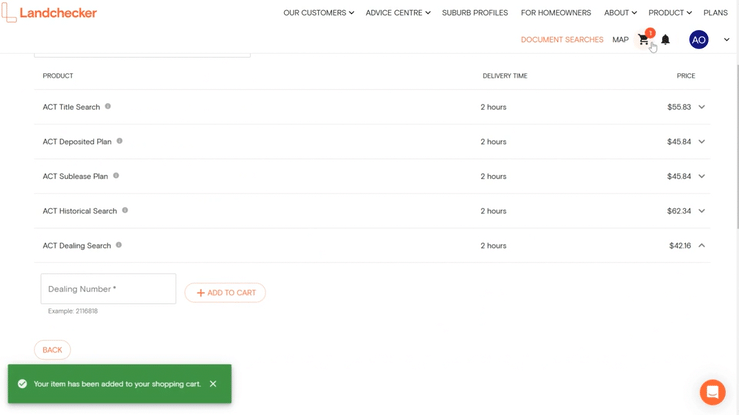739x415 pixels.
Task: Open the Plans page
Action: click(x=715, y=13)
